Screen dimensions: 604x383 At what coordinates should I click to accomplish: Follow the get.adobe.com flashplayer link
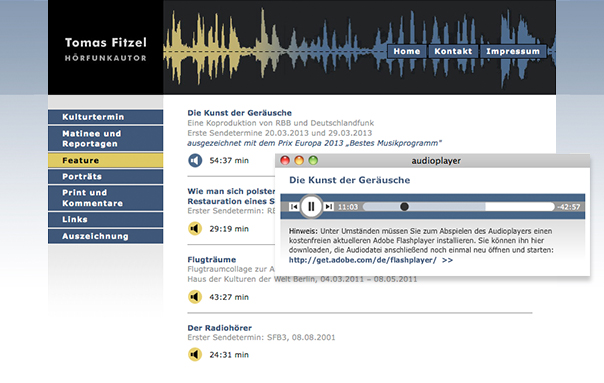(371, 260)
